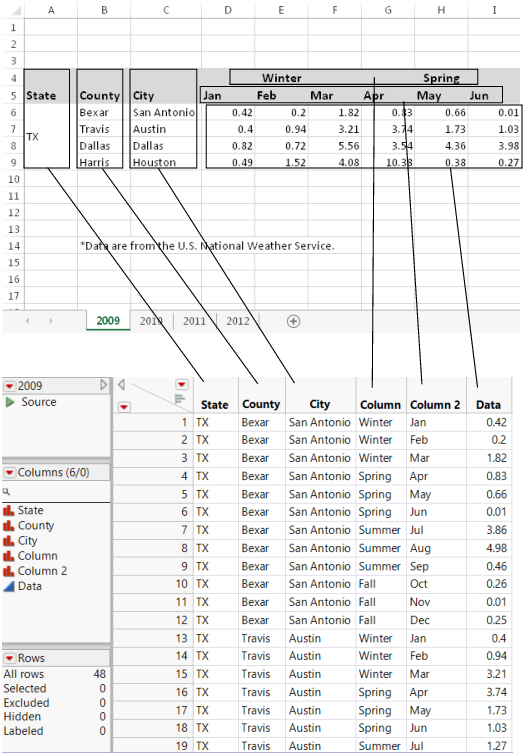This screenshot has height=755, width=524.
Task: Open the columns red triangle menu in grid corner
Action: point(182,384)
